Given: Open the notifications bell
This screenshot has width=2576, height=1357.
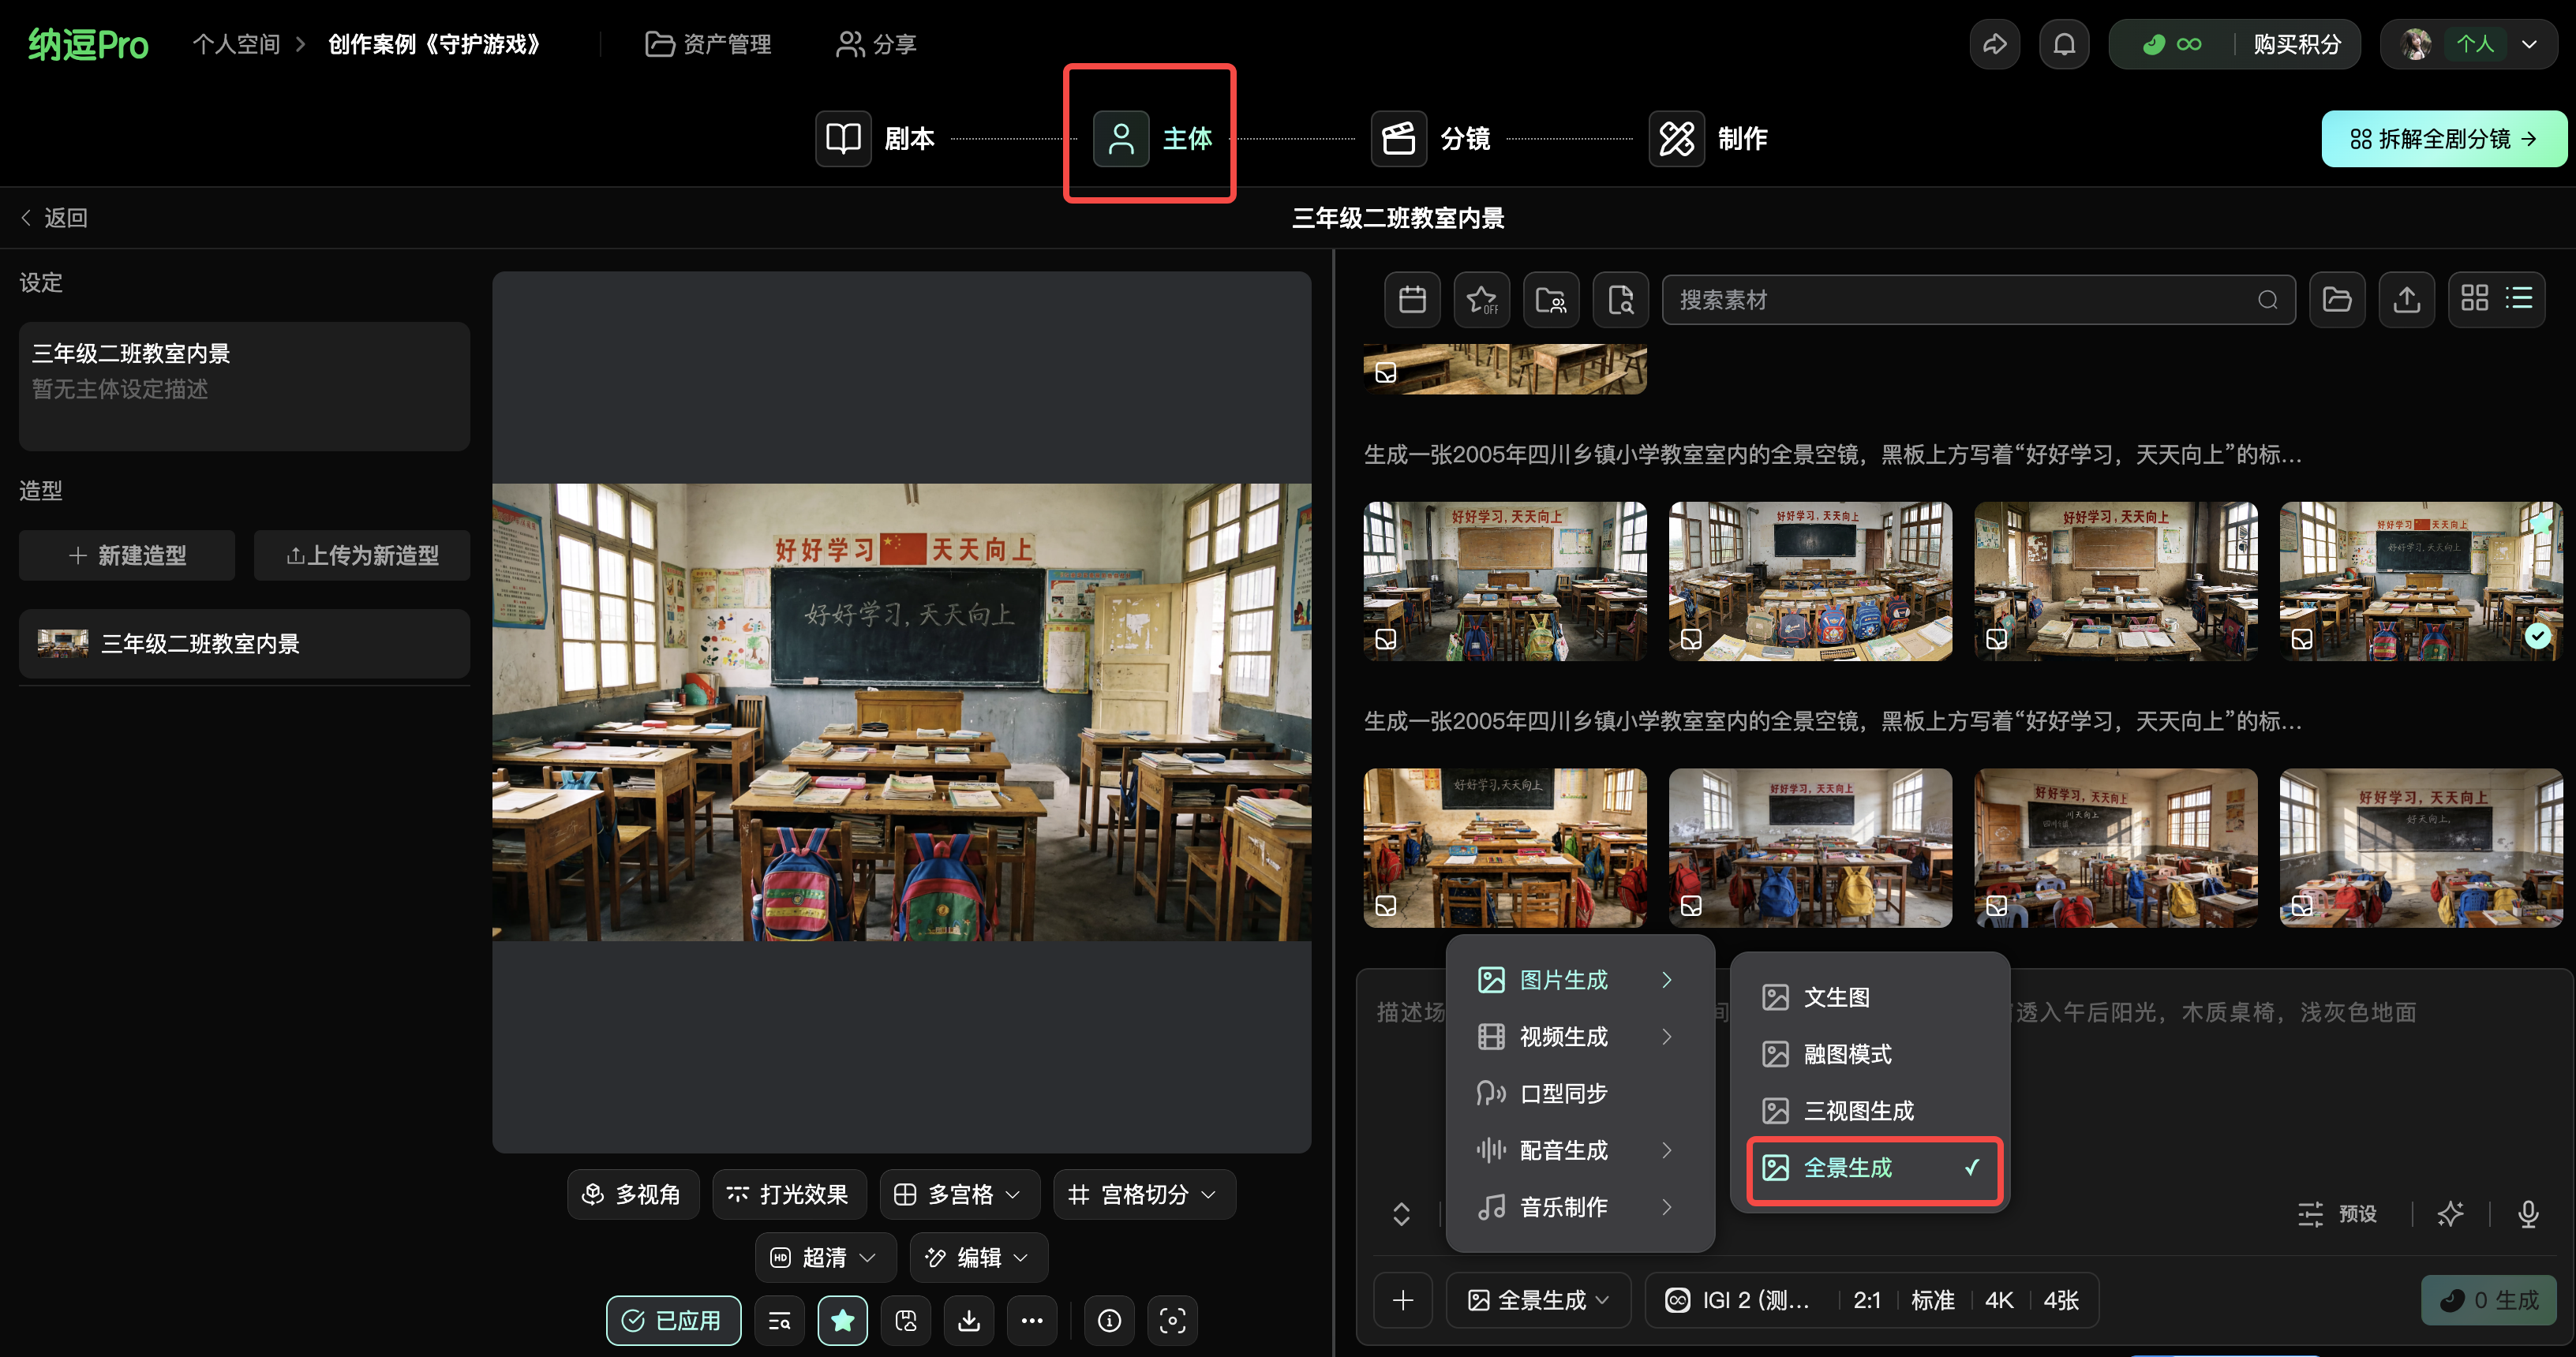Looking at the screenshot, I should [x=2064, y=44].
